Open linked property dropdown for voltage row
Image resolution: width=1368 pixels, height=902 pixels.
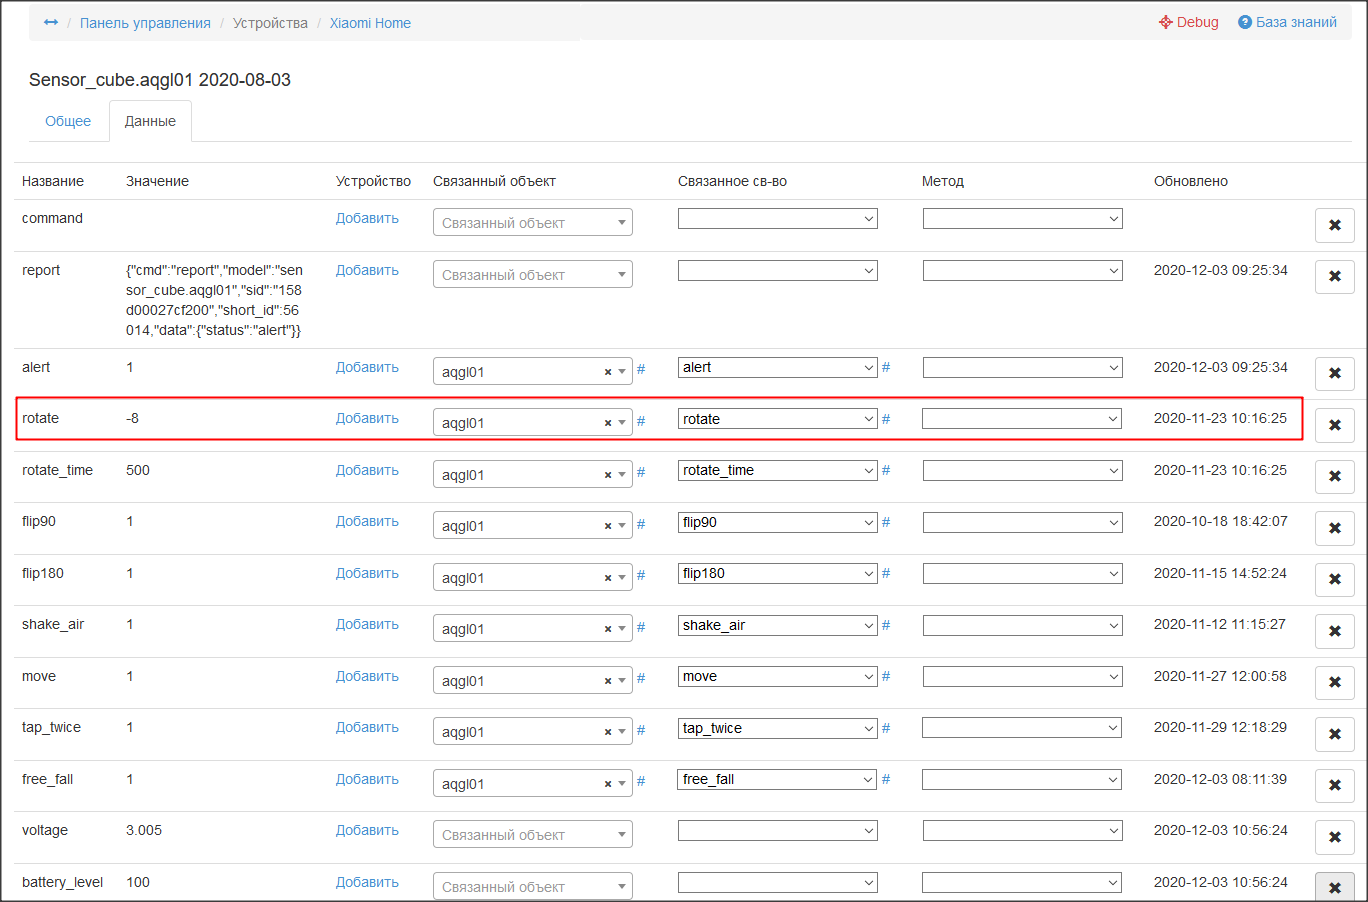pyautogui.click(x=777, y=830)
